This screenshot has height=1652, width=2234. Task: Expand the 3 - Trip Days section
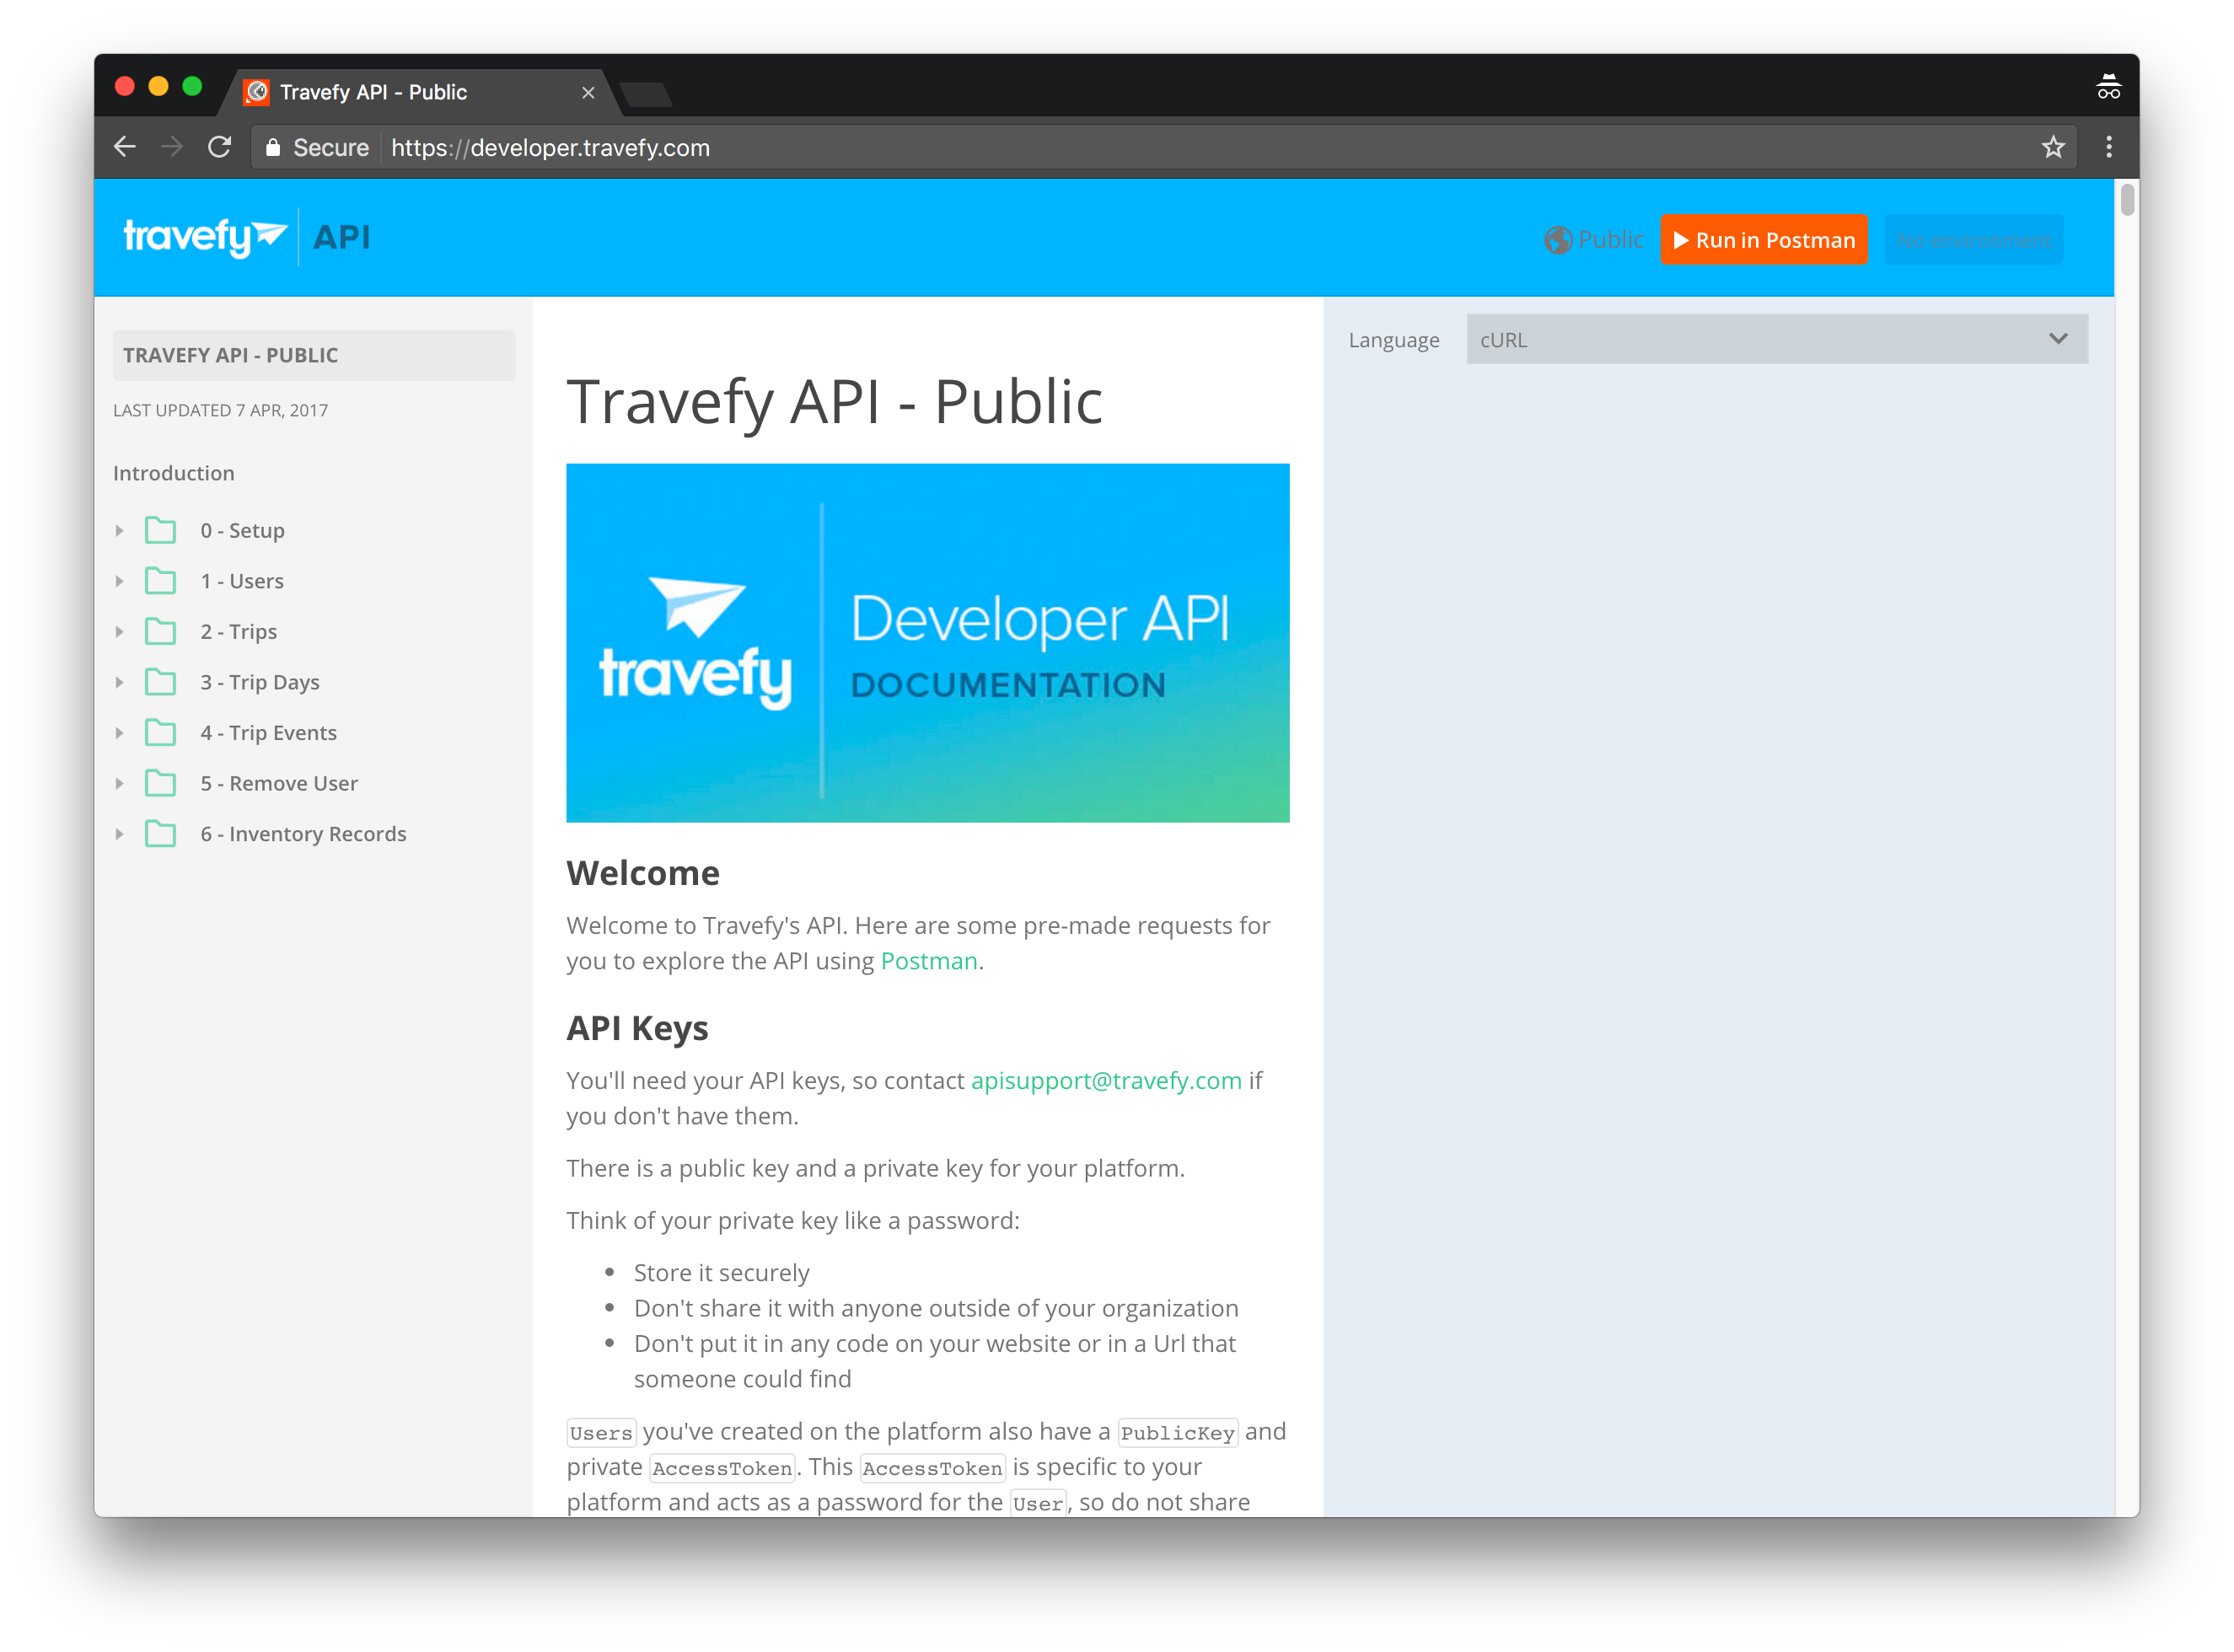coord(120,682)
